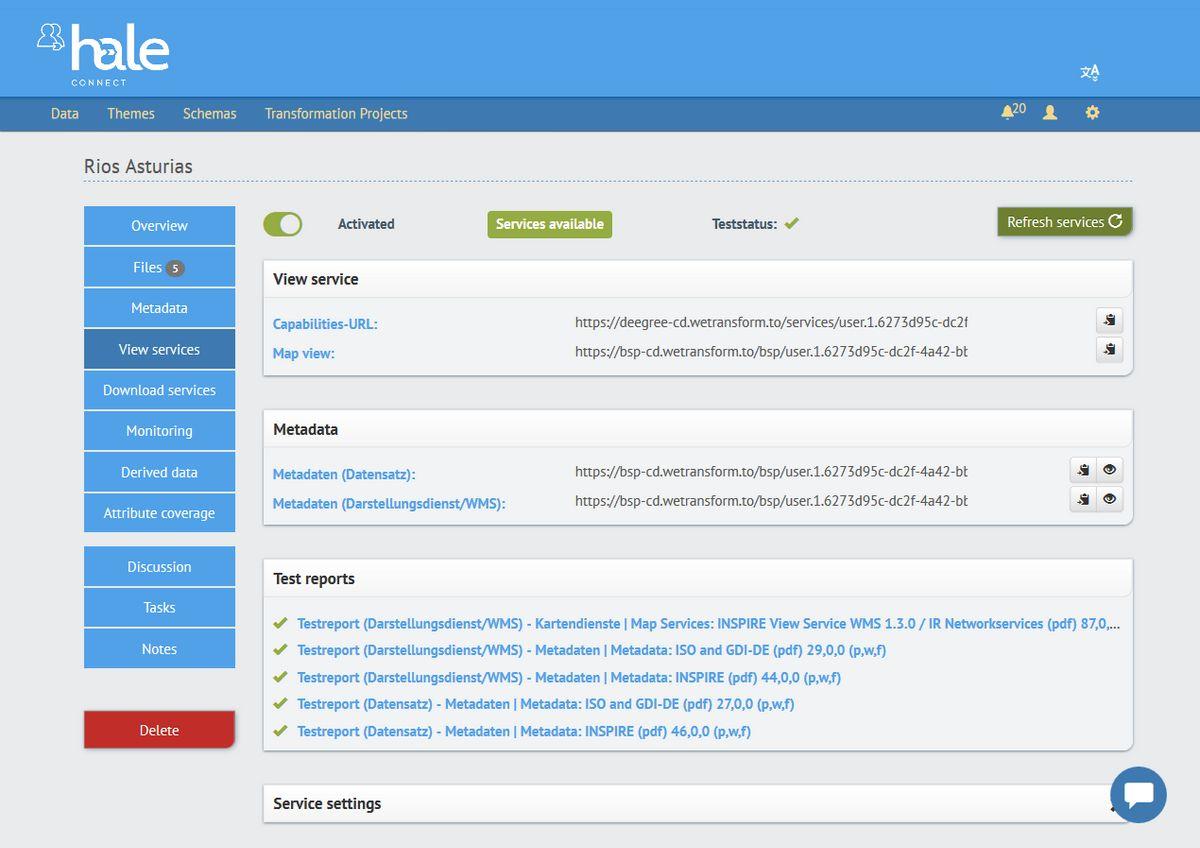Copy the Metadaten (Datensatz) URL
The width and height of the screenshot is (1200, 848).
1083,470
